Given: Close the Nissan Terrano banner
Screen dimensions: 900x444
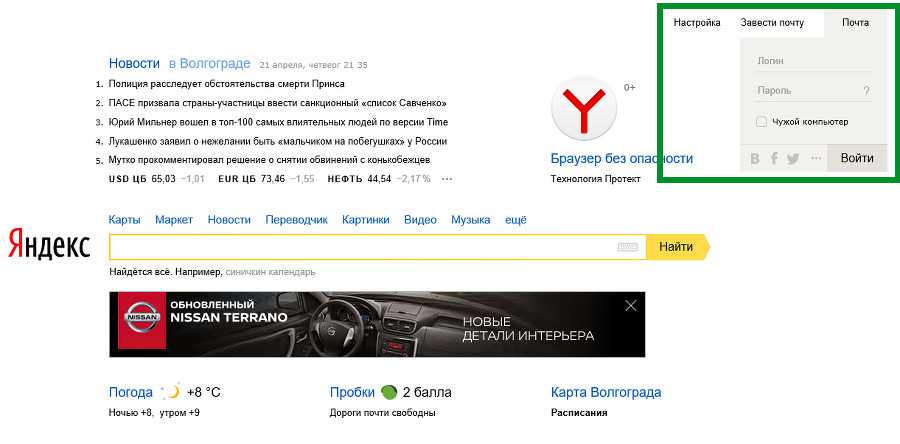Looking at the screenshot, I should pos(631,306).
